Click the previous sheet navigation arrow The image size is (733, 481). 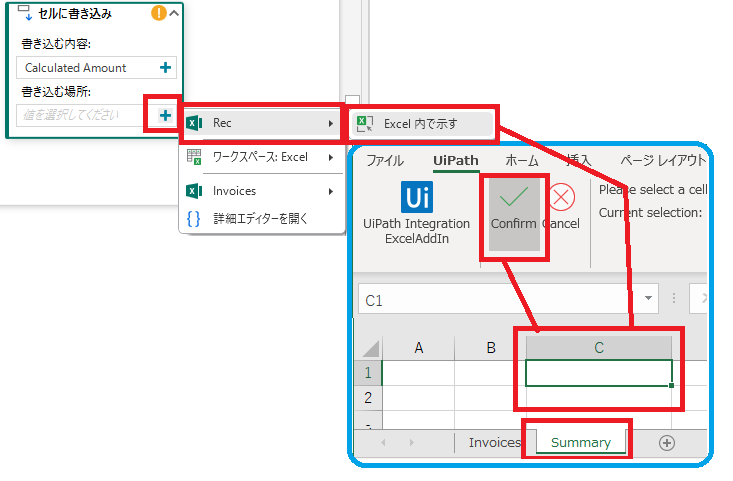(383, 443)
